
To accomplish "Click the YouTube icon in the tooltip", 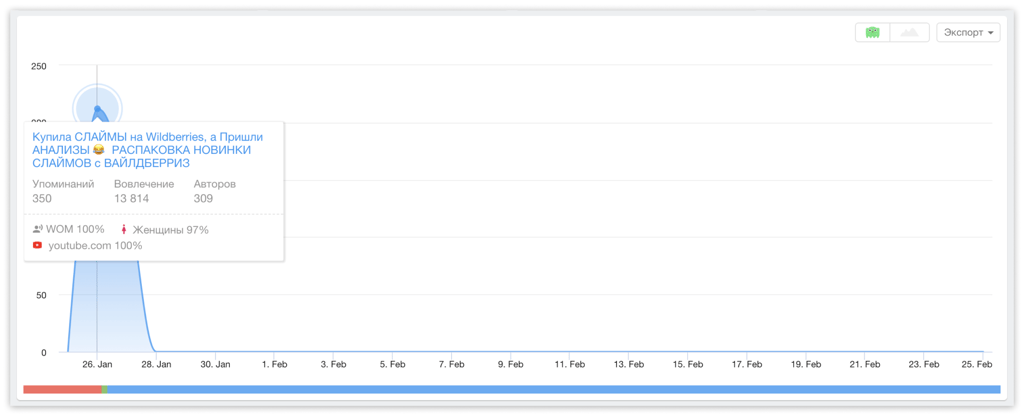I will coord(37,245).
